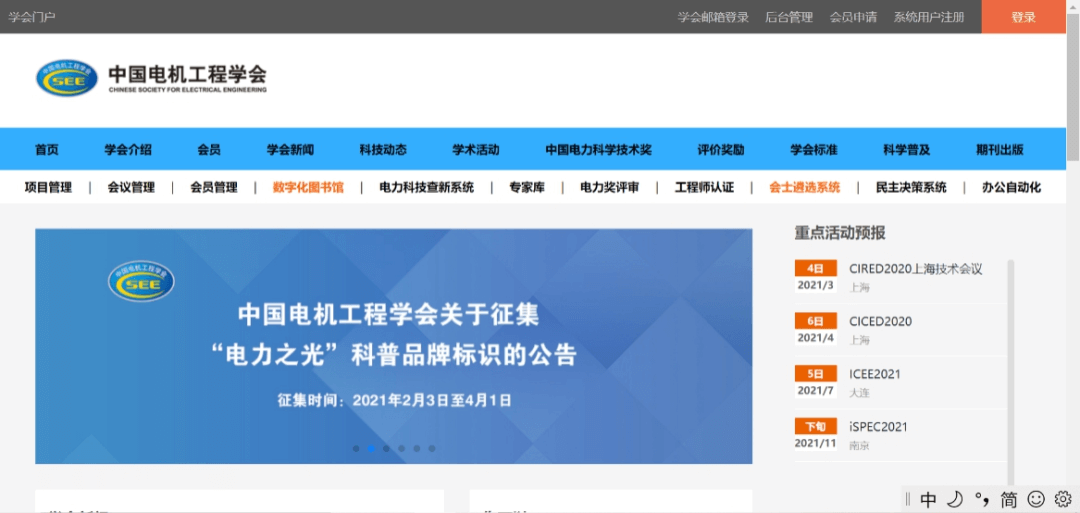The height and width of the screenshot is (513, 1080).
Task: Open the 学会介绍 menu item
Action: click(x=128, y=149)
